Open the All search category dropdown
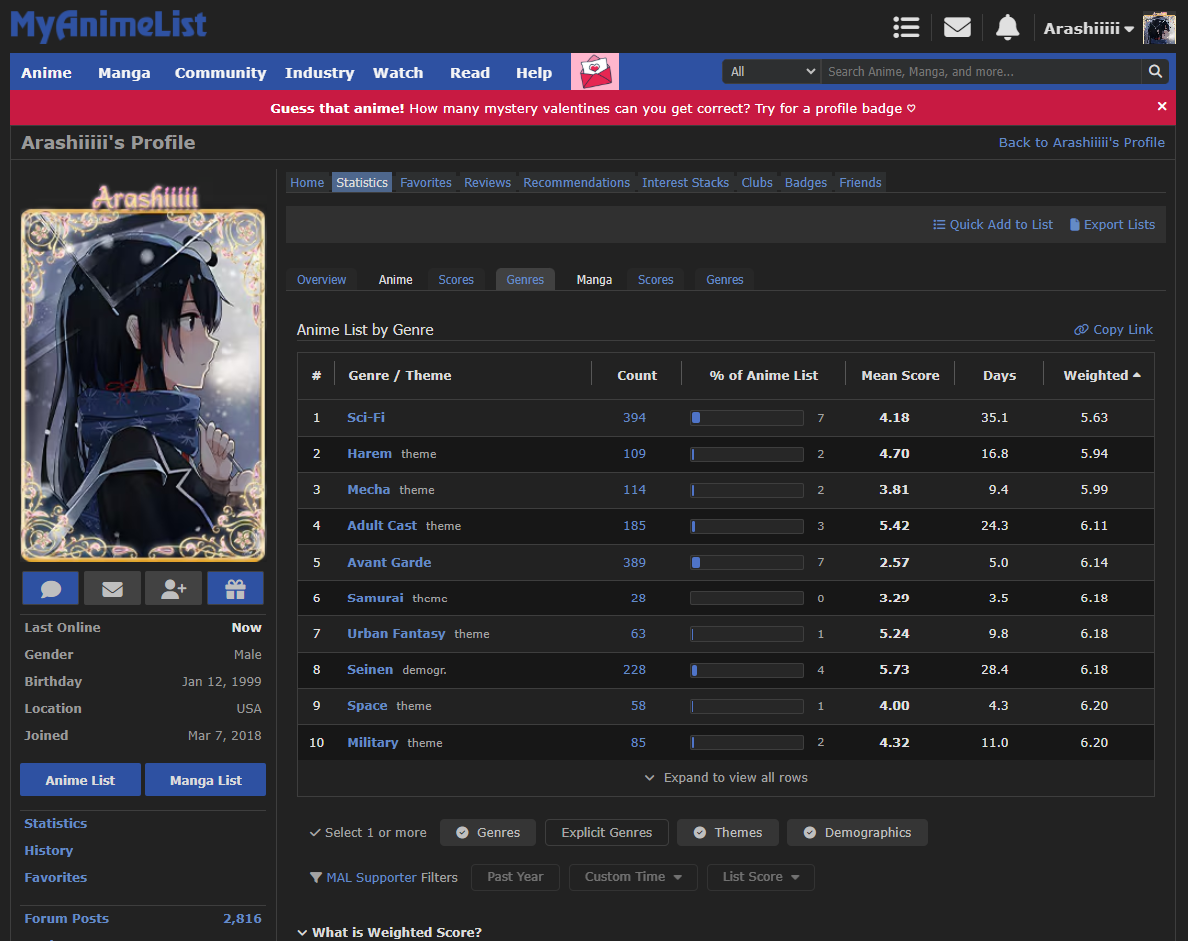This screenshot has width=1188, height=941. (771, 71)
